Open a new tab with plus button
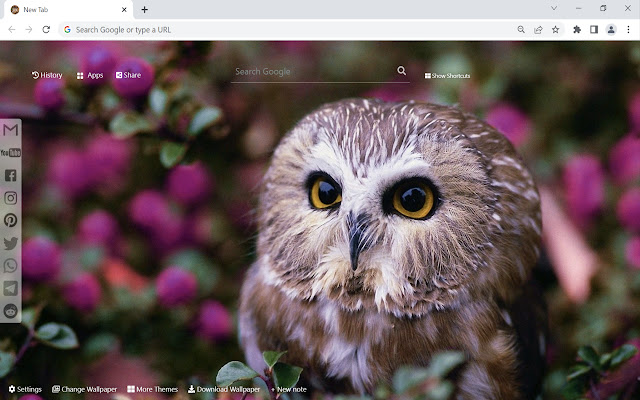Image resolution: width=640 pixels, height=400 pixels. [x=144, y=9]
